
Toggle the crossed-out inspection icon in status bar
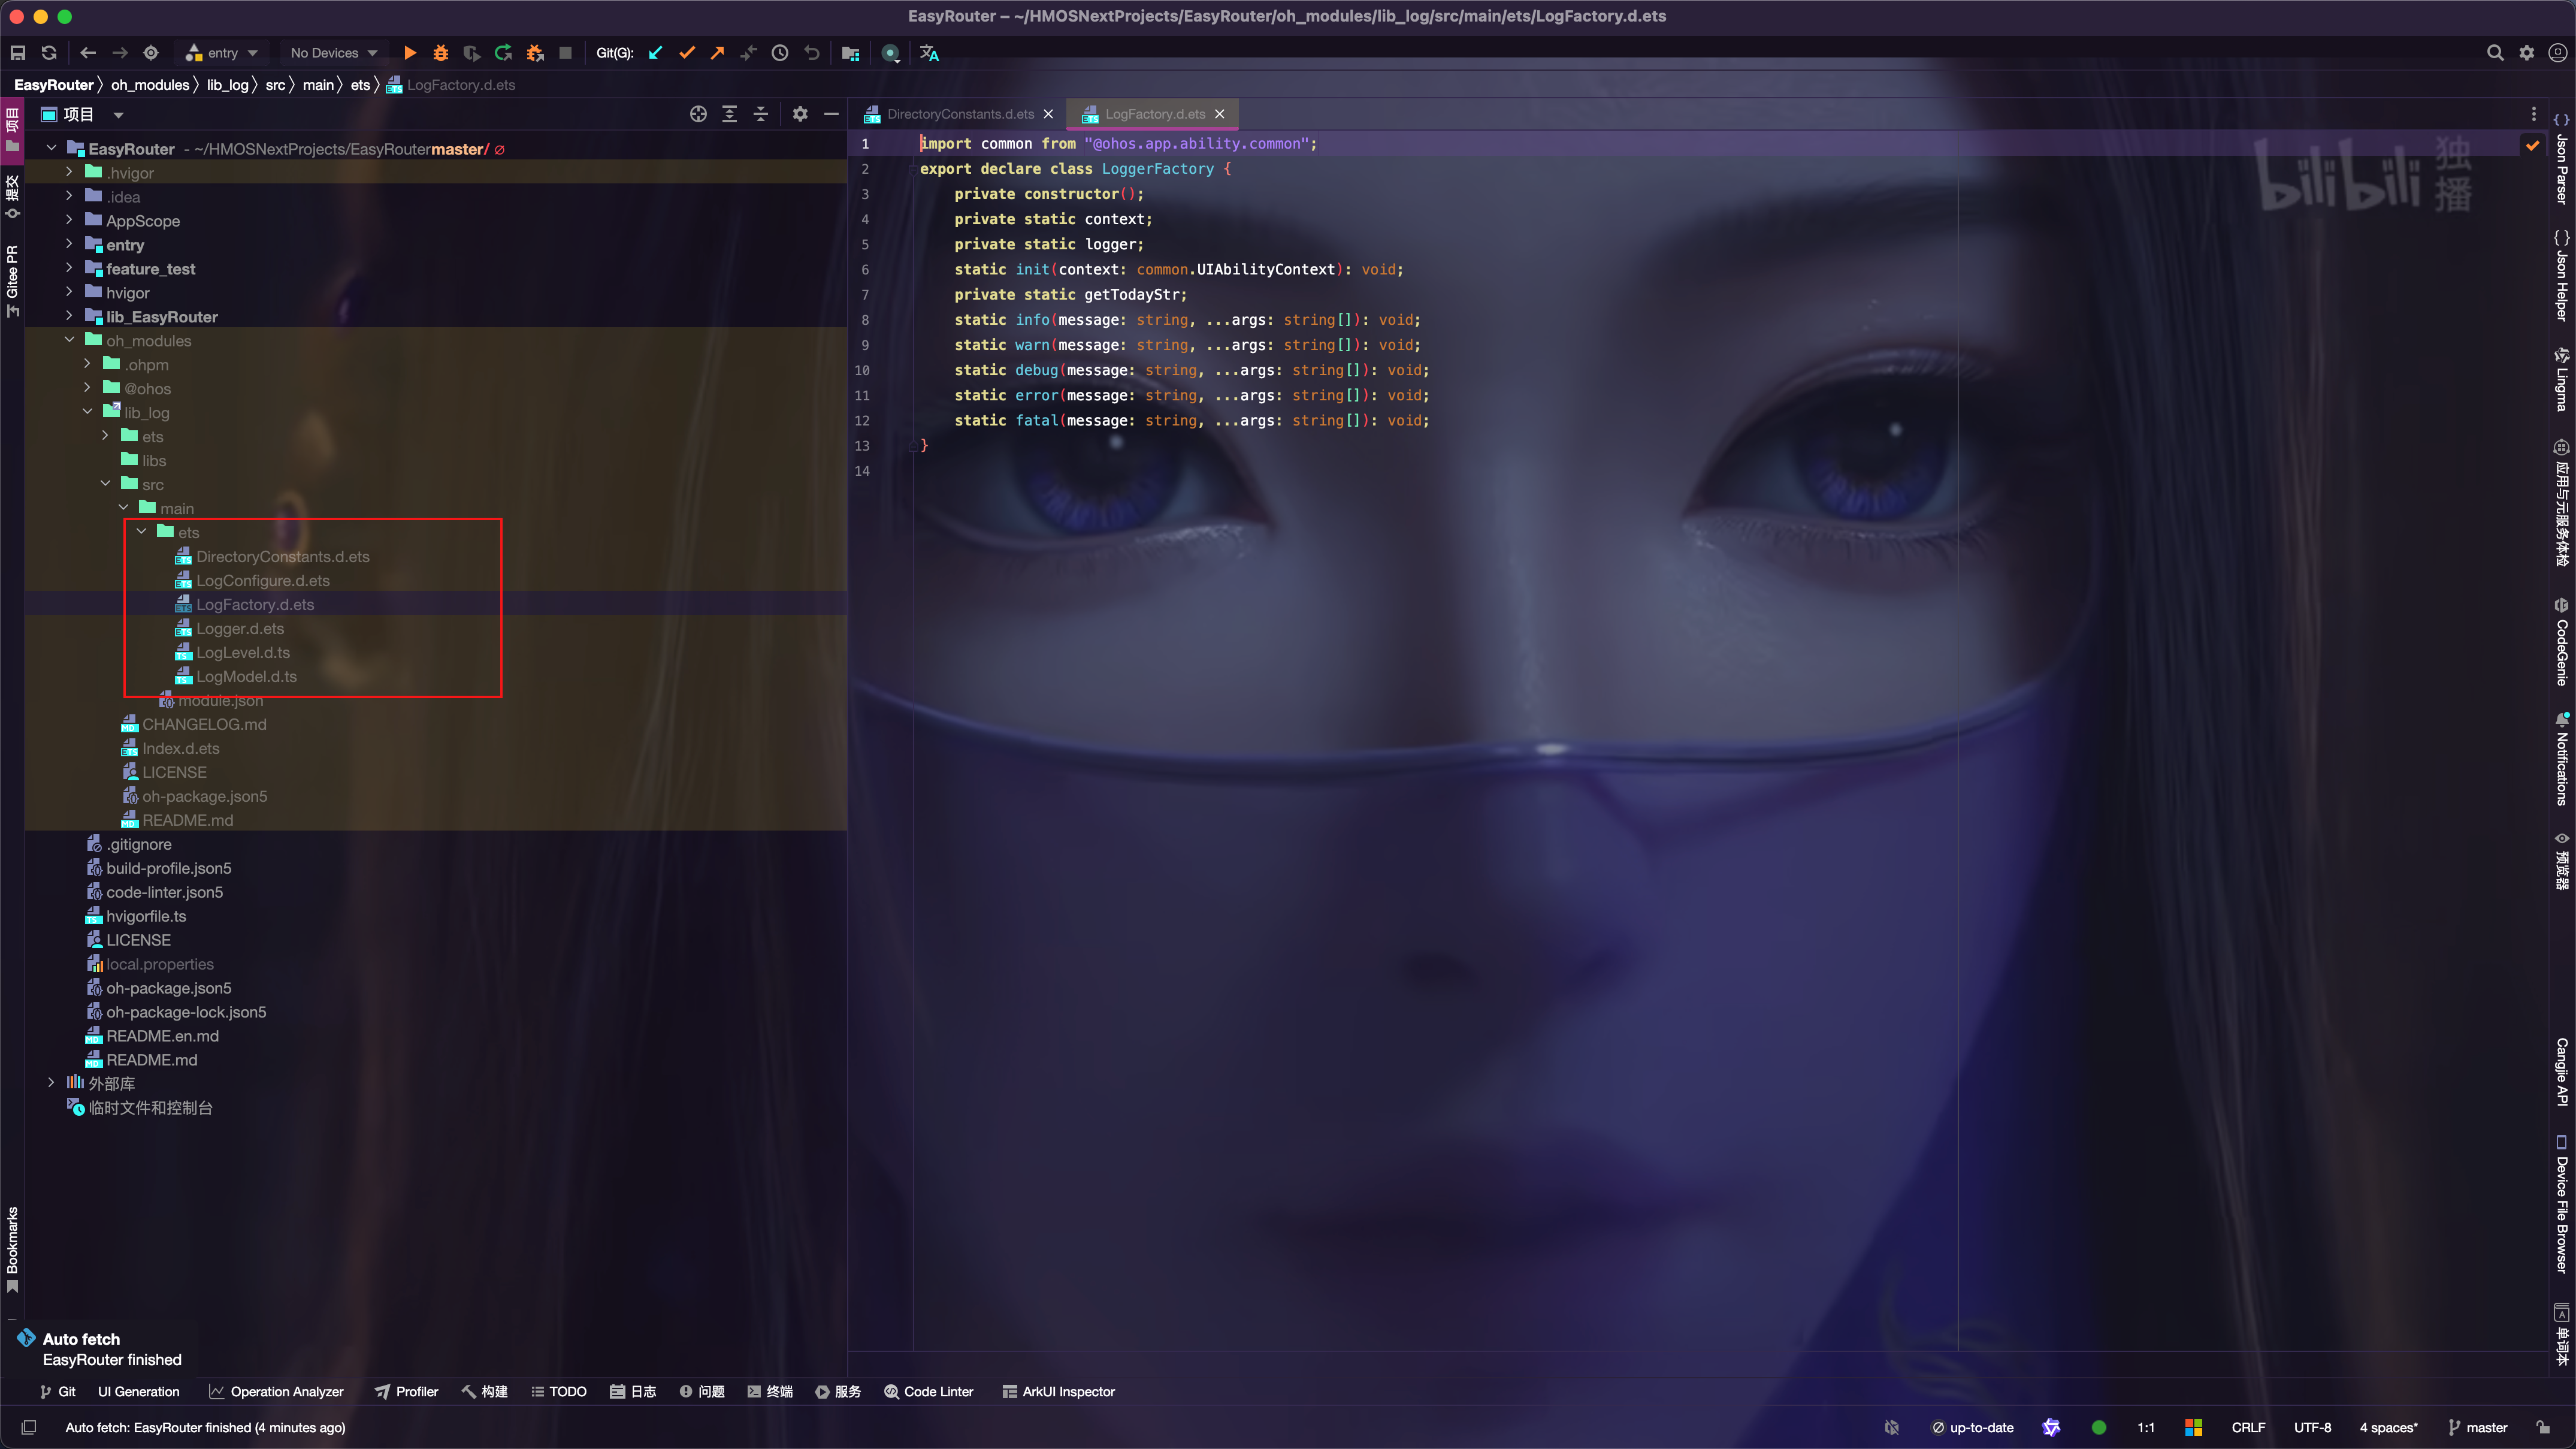1891,1427
